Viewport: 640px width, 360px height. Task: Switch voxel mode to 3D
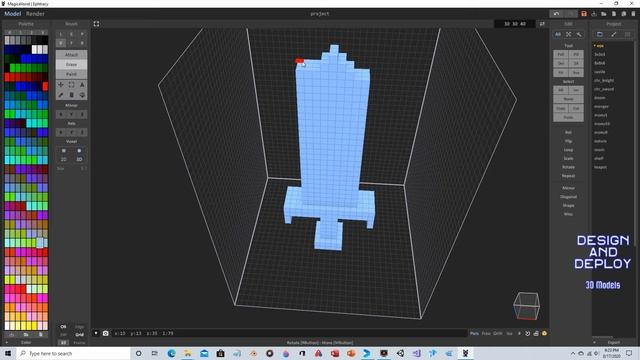79,159
